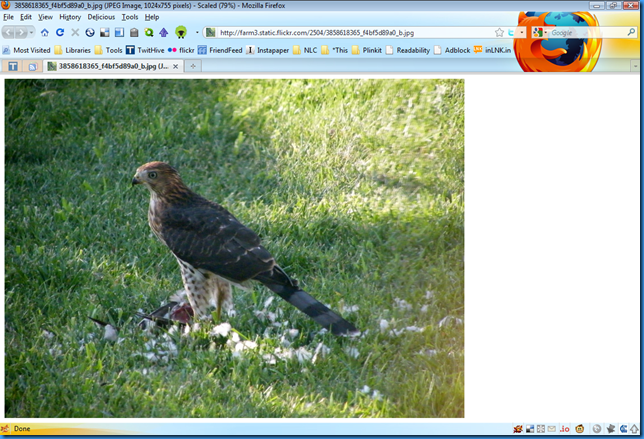Open the *This bookmarks folder
644x439 pixels.
coord(335,50)
